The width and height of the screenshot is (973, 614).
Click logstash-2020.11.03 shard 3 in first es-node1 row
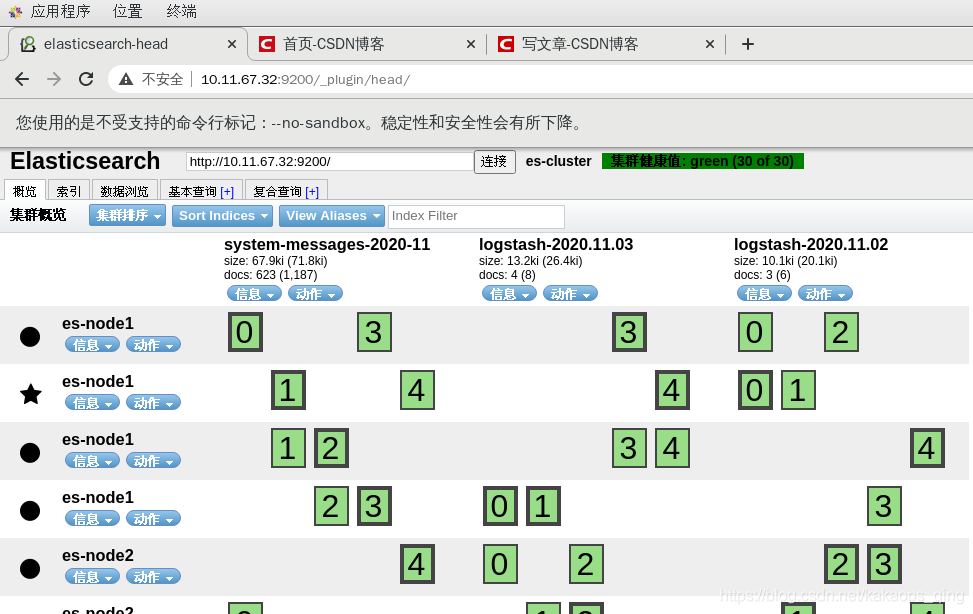coord(629,332)
